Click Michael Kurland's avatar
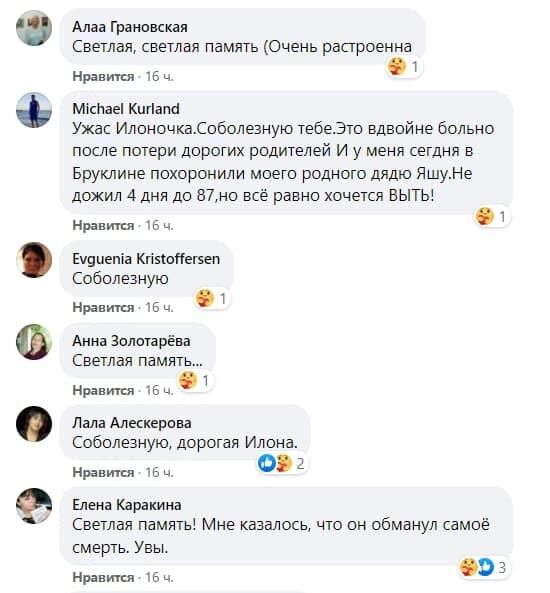This screenshot has width=550, height=593. 34,110
